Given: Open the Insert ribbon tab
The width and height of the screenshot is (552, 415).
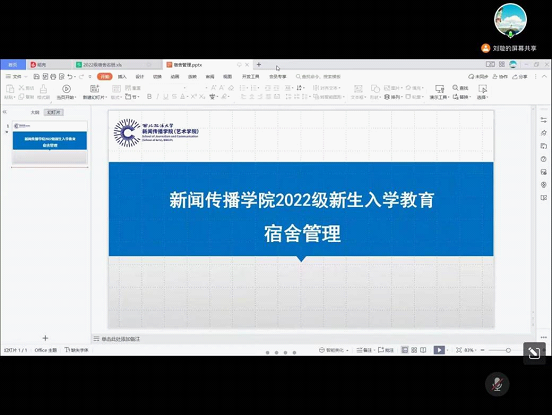Looking at the screenshot, I should point(122,76).
